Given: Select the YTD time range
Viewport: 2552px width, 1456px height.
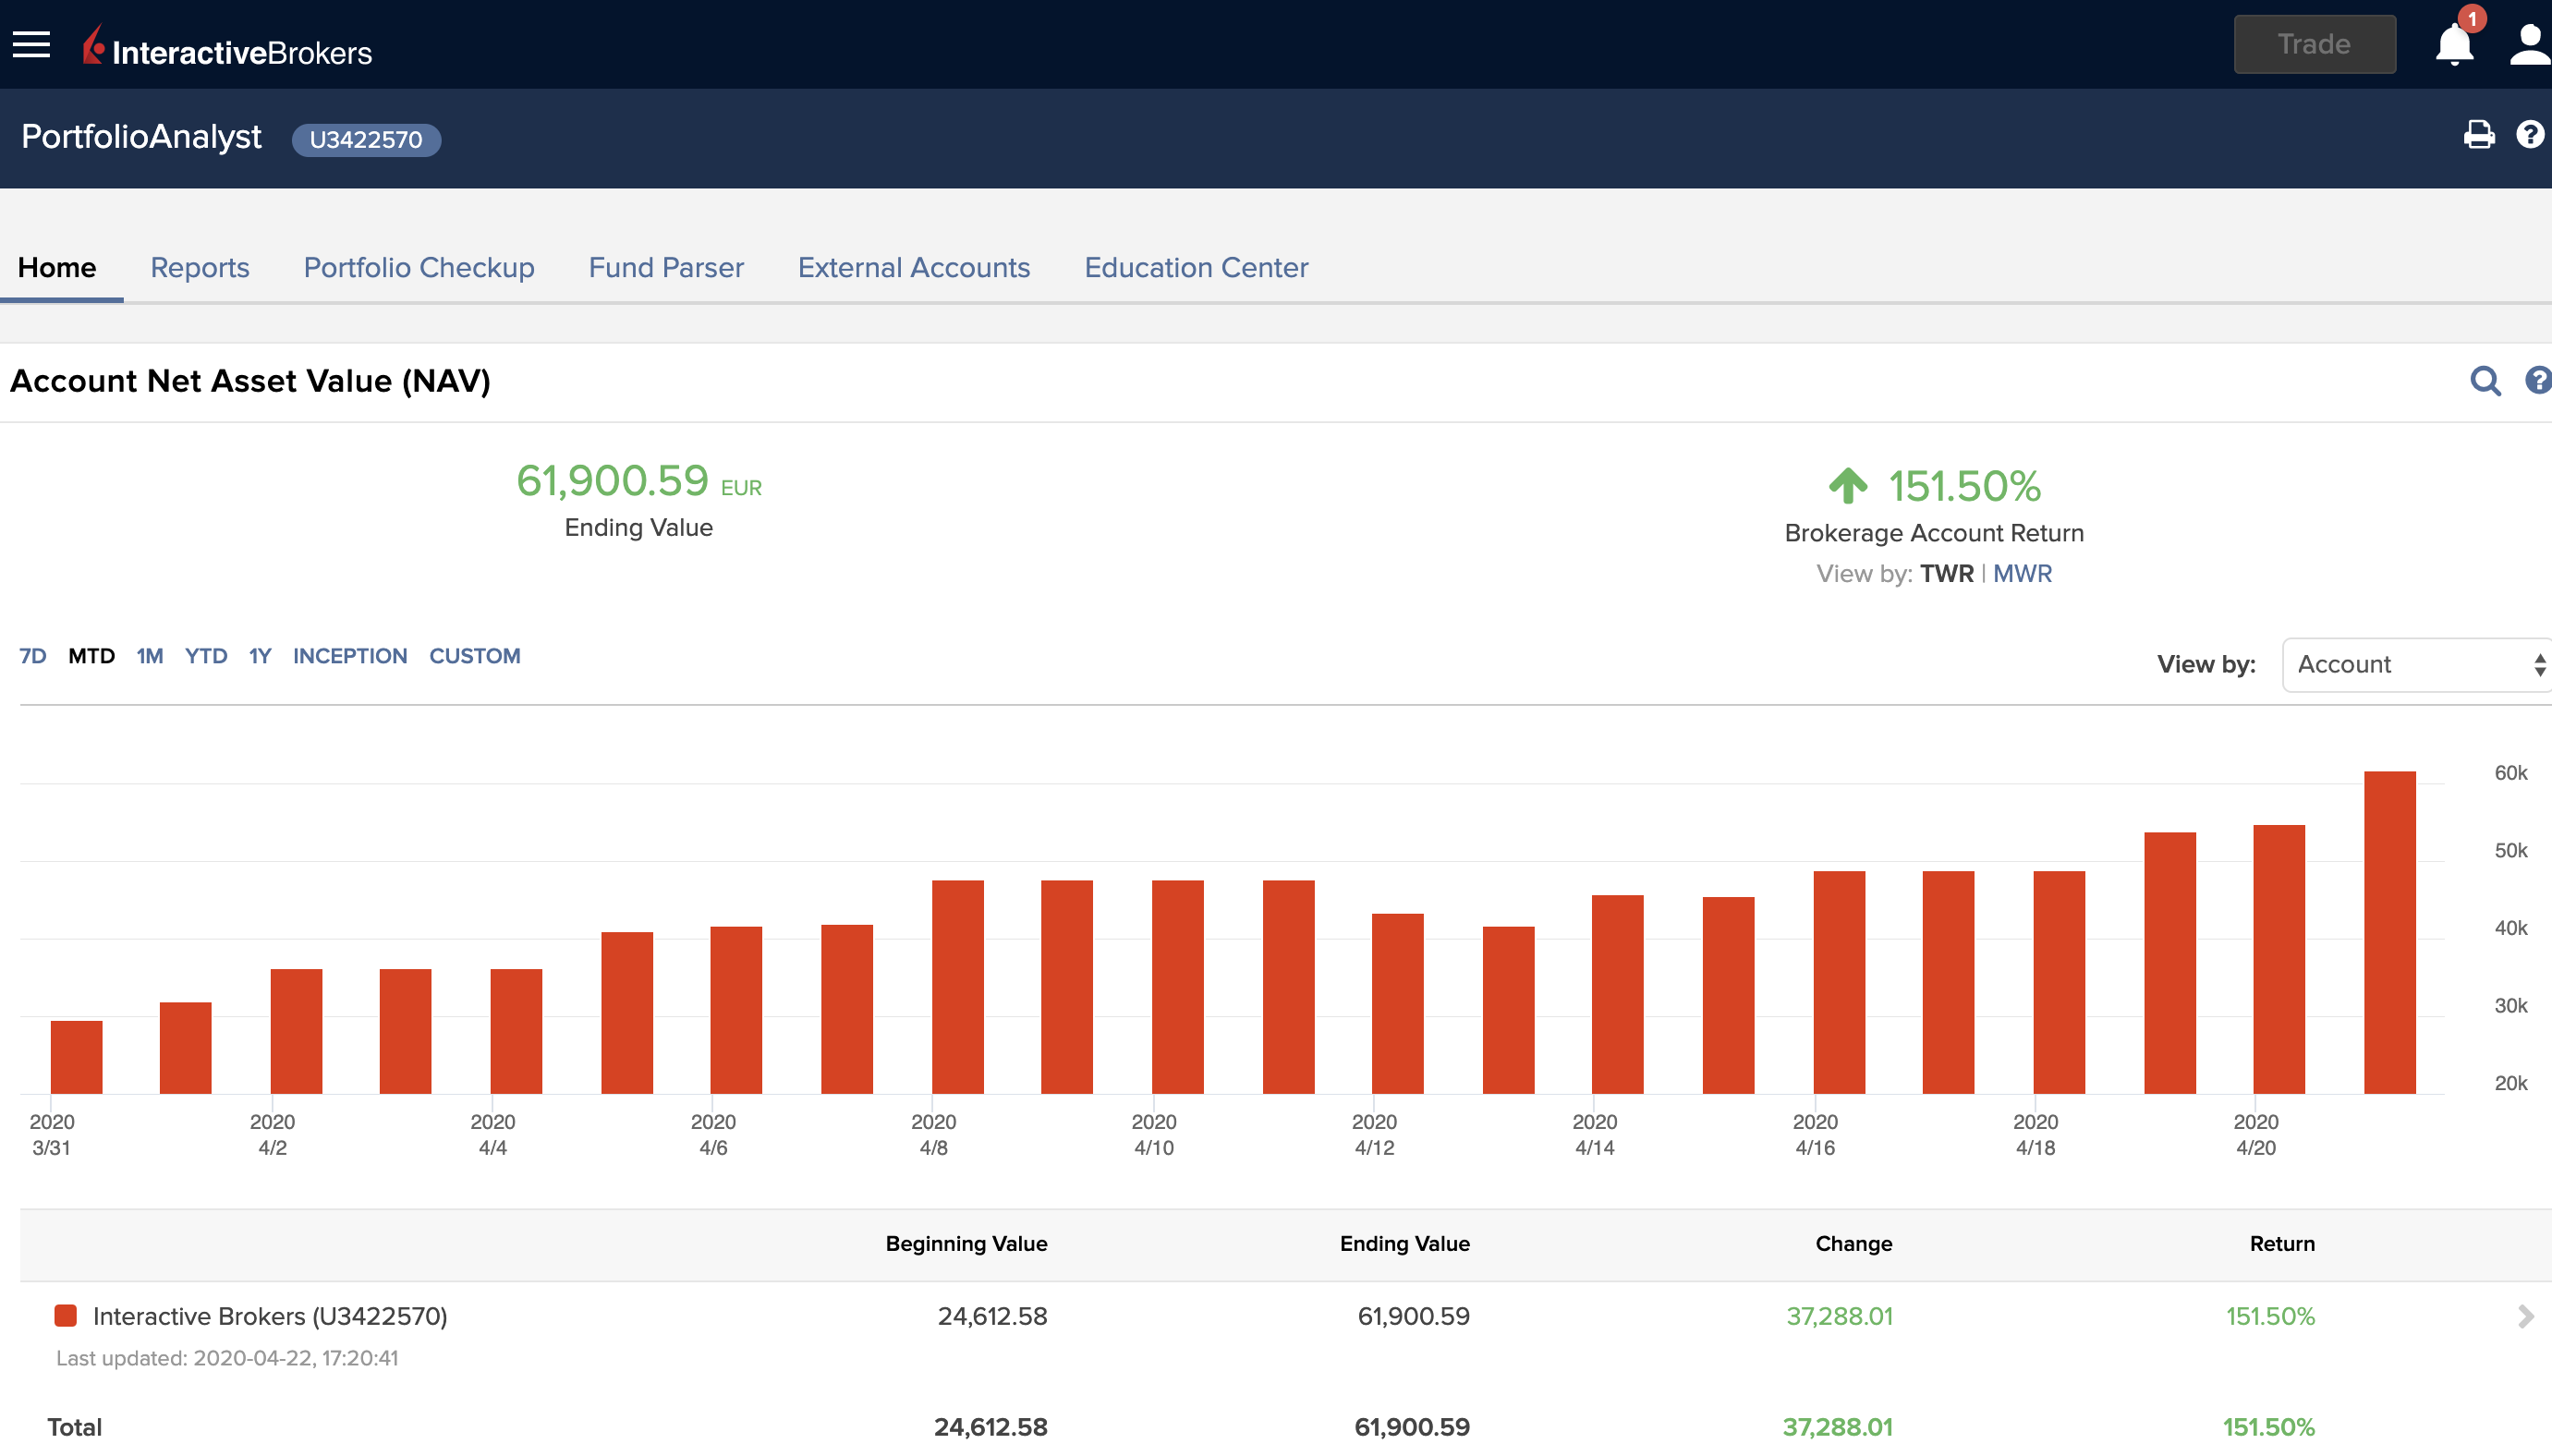Looking at the screenshot, I should (206, 656).
